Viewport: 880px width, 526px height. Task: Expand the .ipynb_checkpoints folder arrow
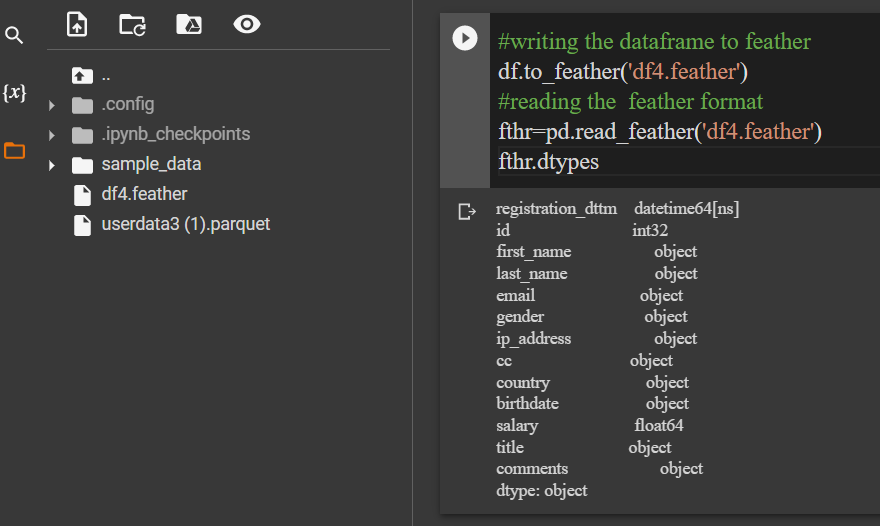point(52,135)
